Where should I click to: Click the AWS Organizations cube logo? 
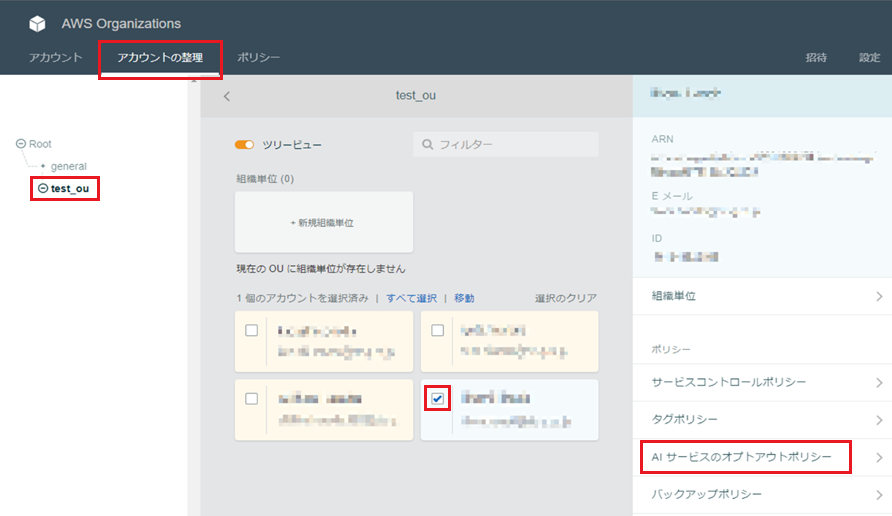coord(38,23)
